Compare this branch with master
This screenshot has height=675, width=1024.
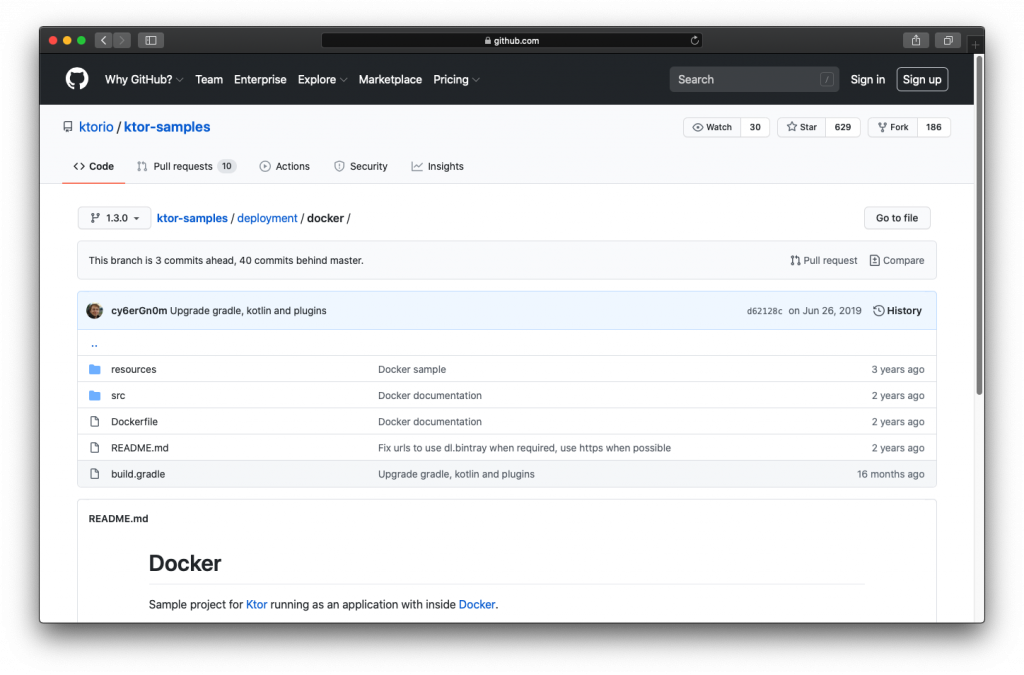[x=897, y=260]
